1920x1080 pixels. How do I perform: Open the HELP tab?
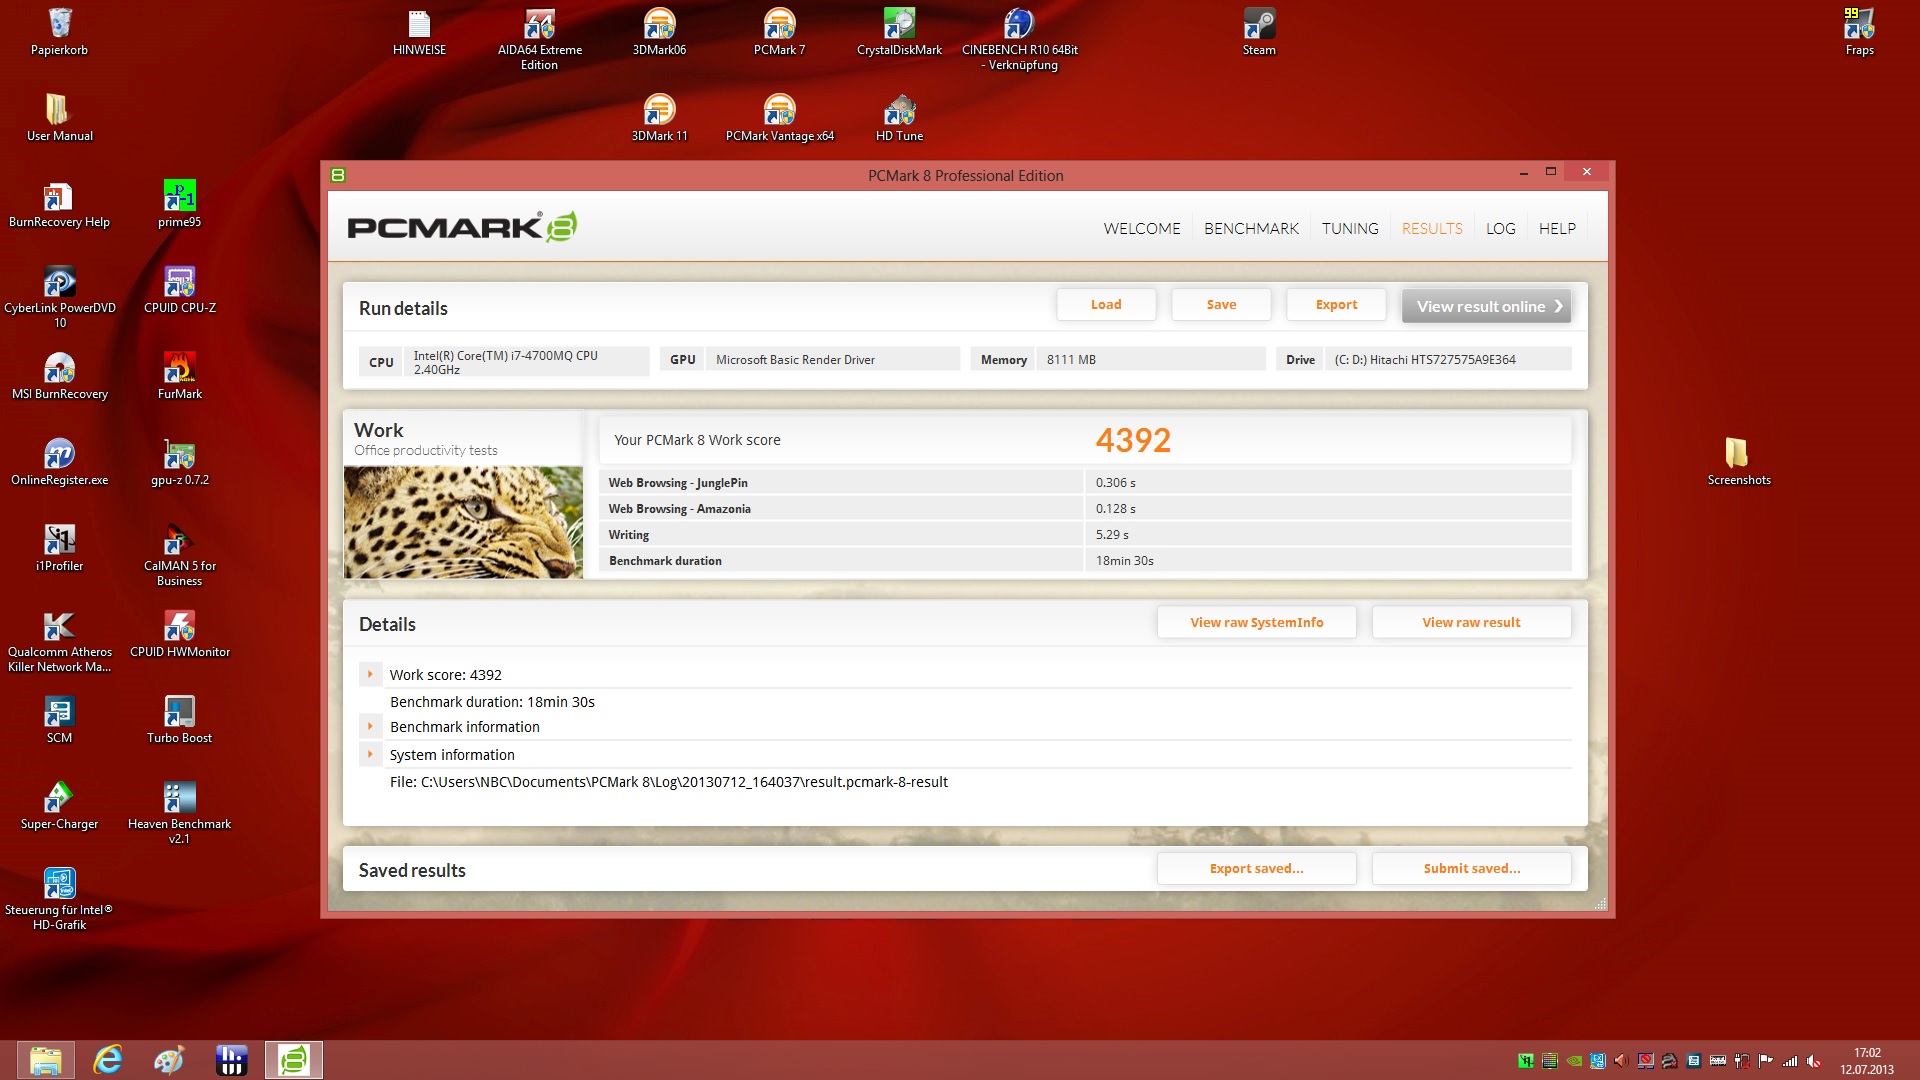pyautogui.click(x=1557, y=229)
